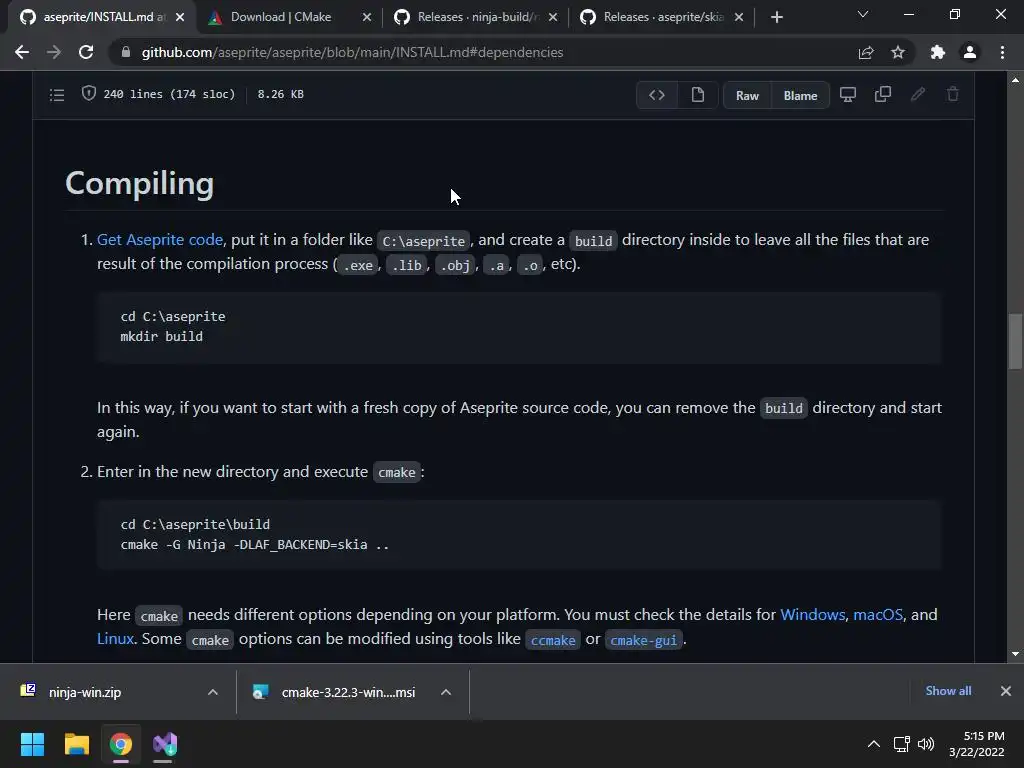
Task: Close the downloads bar
Action: 1006,691
